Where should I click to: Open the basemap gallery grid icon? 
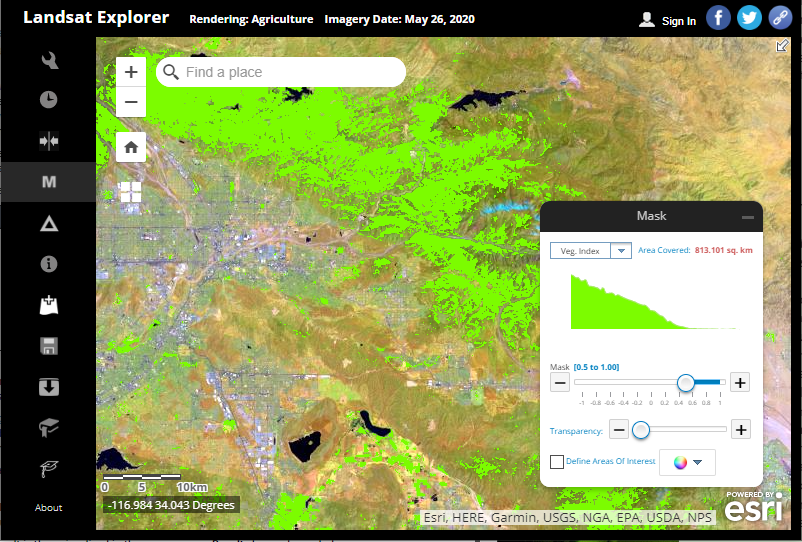point(130,192)
